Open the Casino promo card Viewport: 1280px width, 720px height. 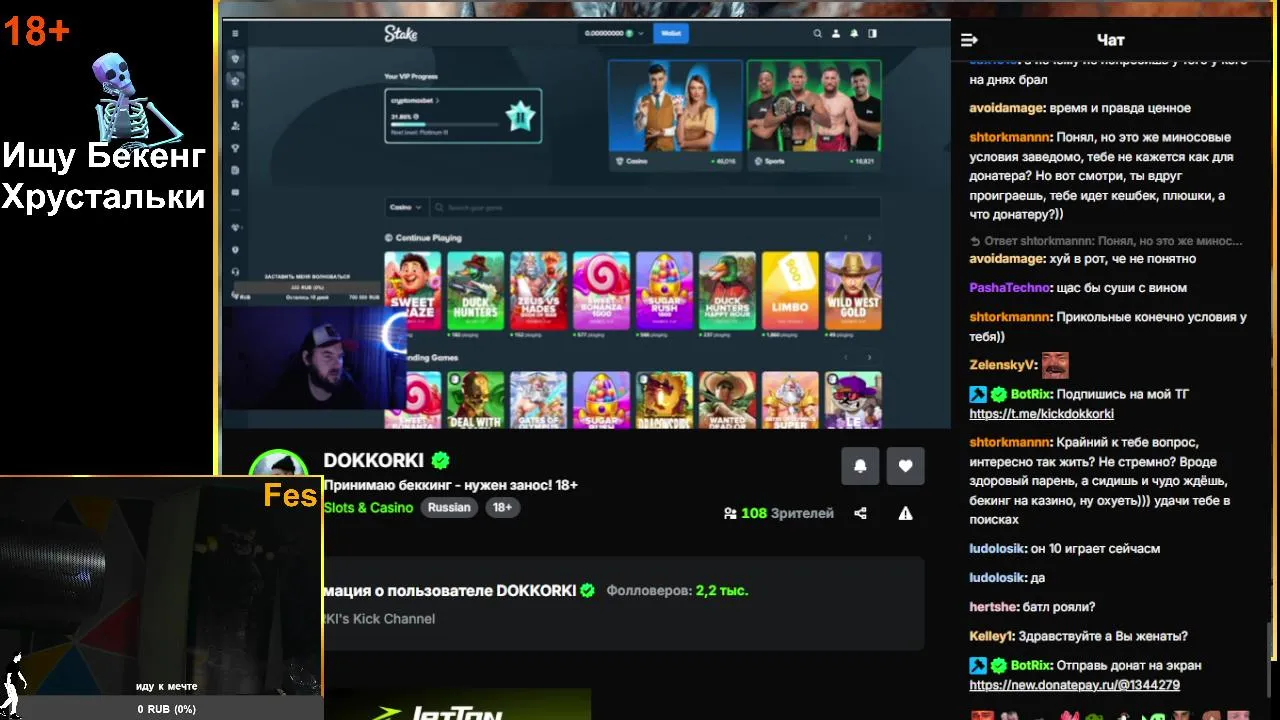click(675, 114)
